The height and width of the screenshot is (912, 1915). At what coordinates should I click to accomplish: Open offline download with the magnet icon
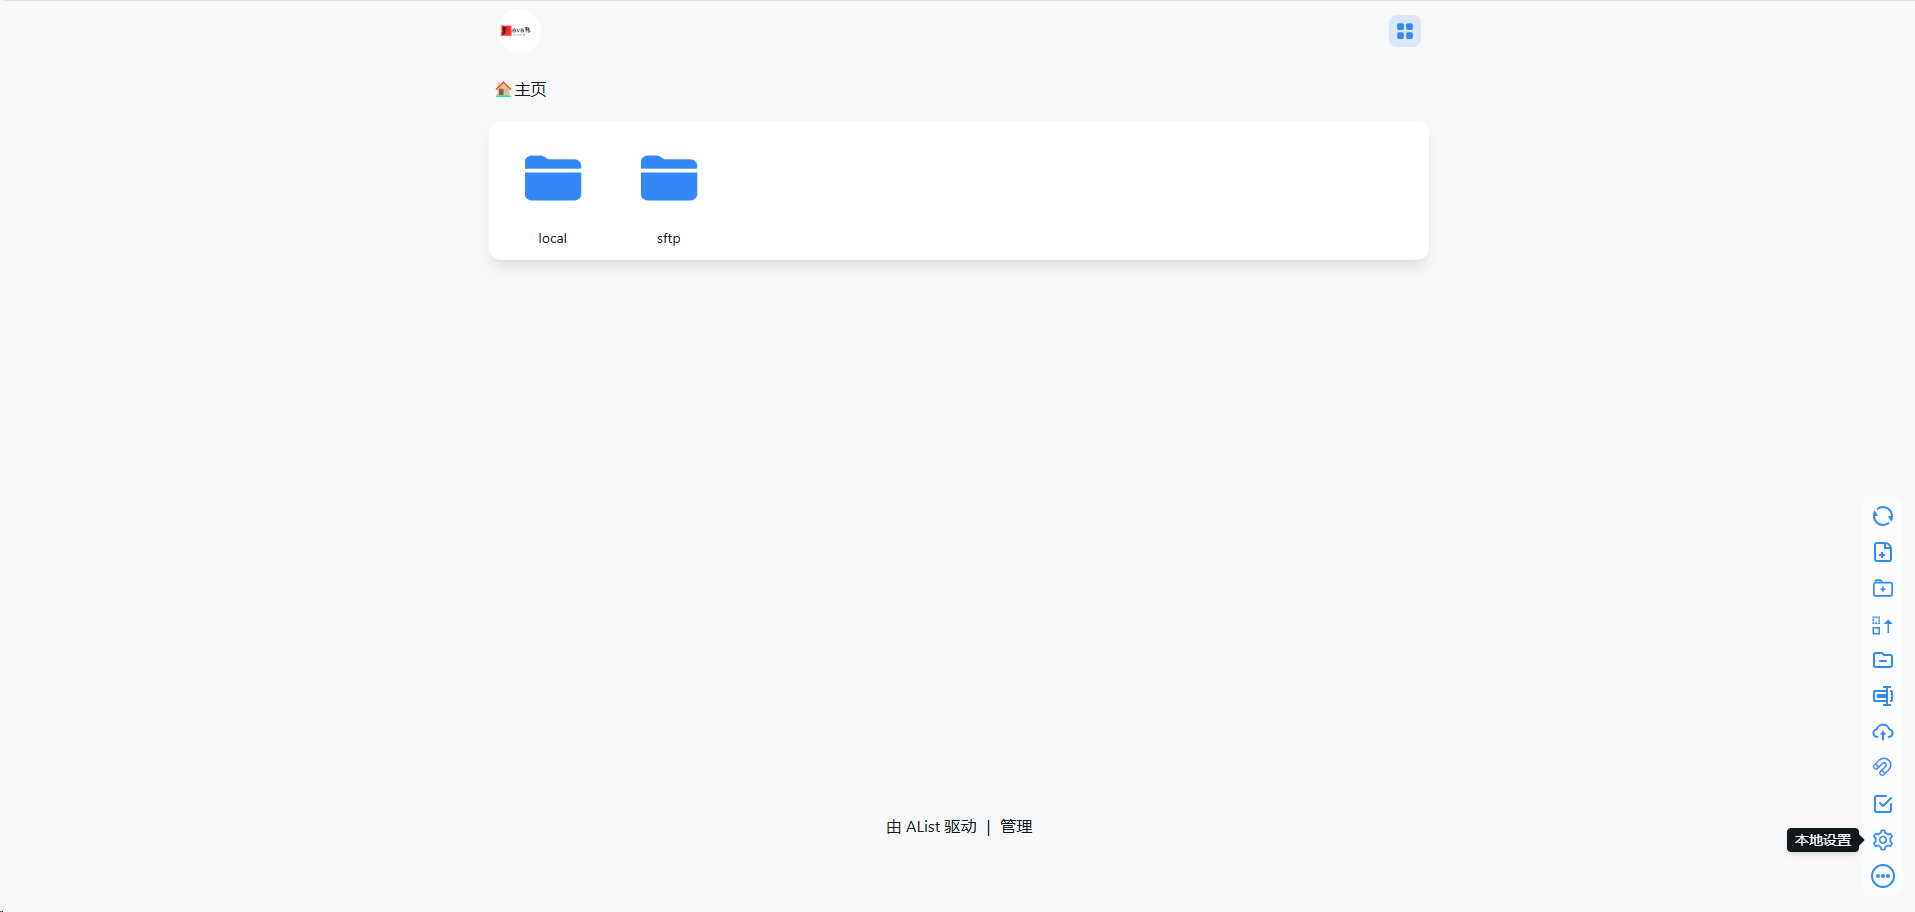(x=1882, y=768)
